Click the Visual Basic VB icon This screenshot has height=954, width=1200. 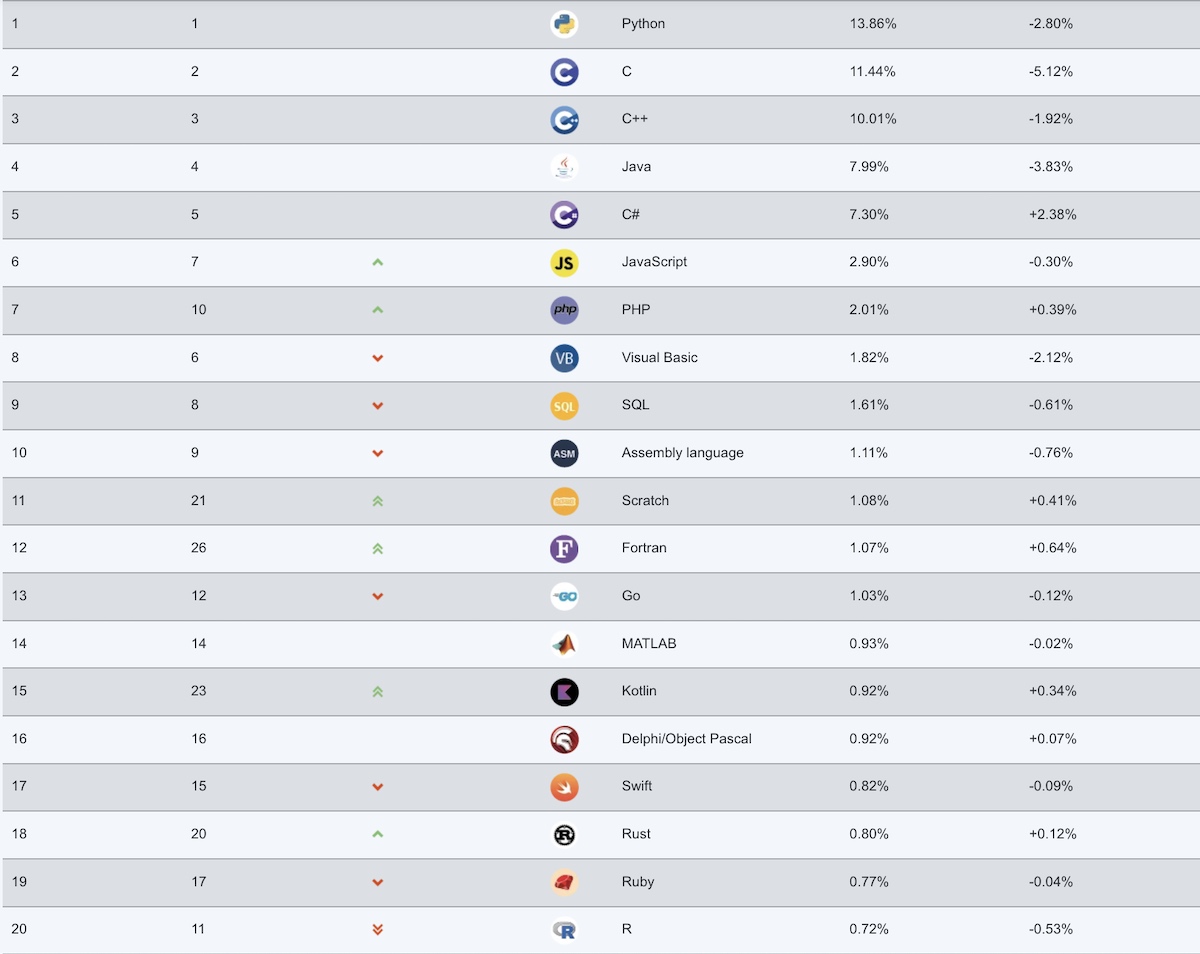click(x=564, y=358)
